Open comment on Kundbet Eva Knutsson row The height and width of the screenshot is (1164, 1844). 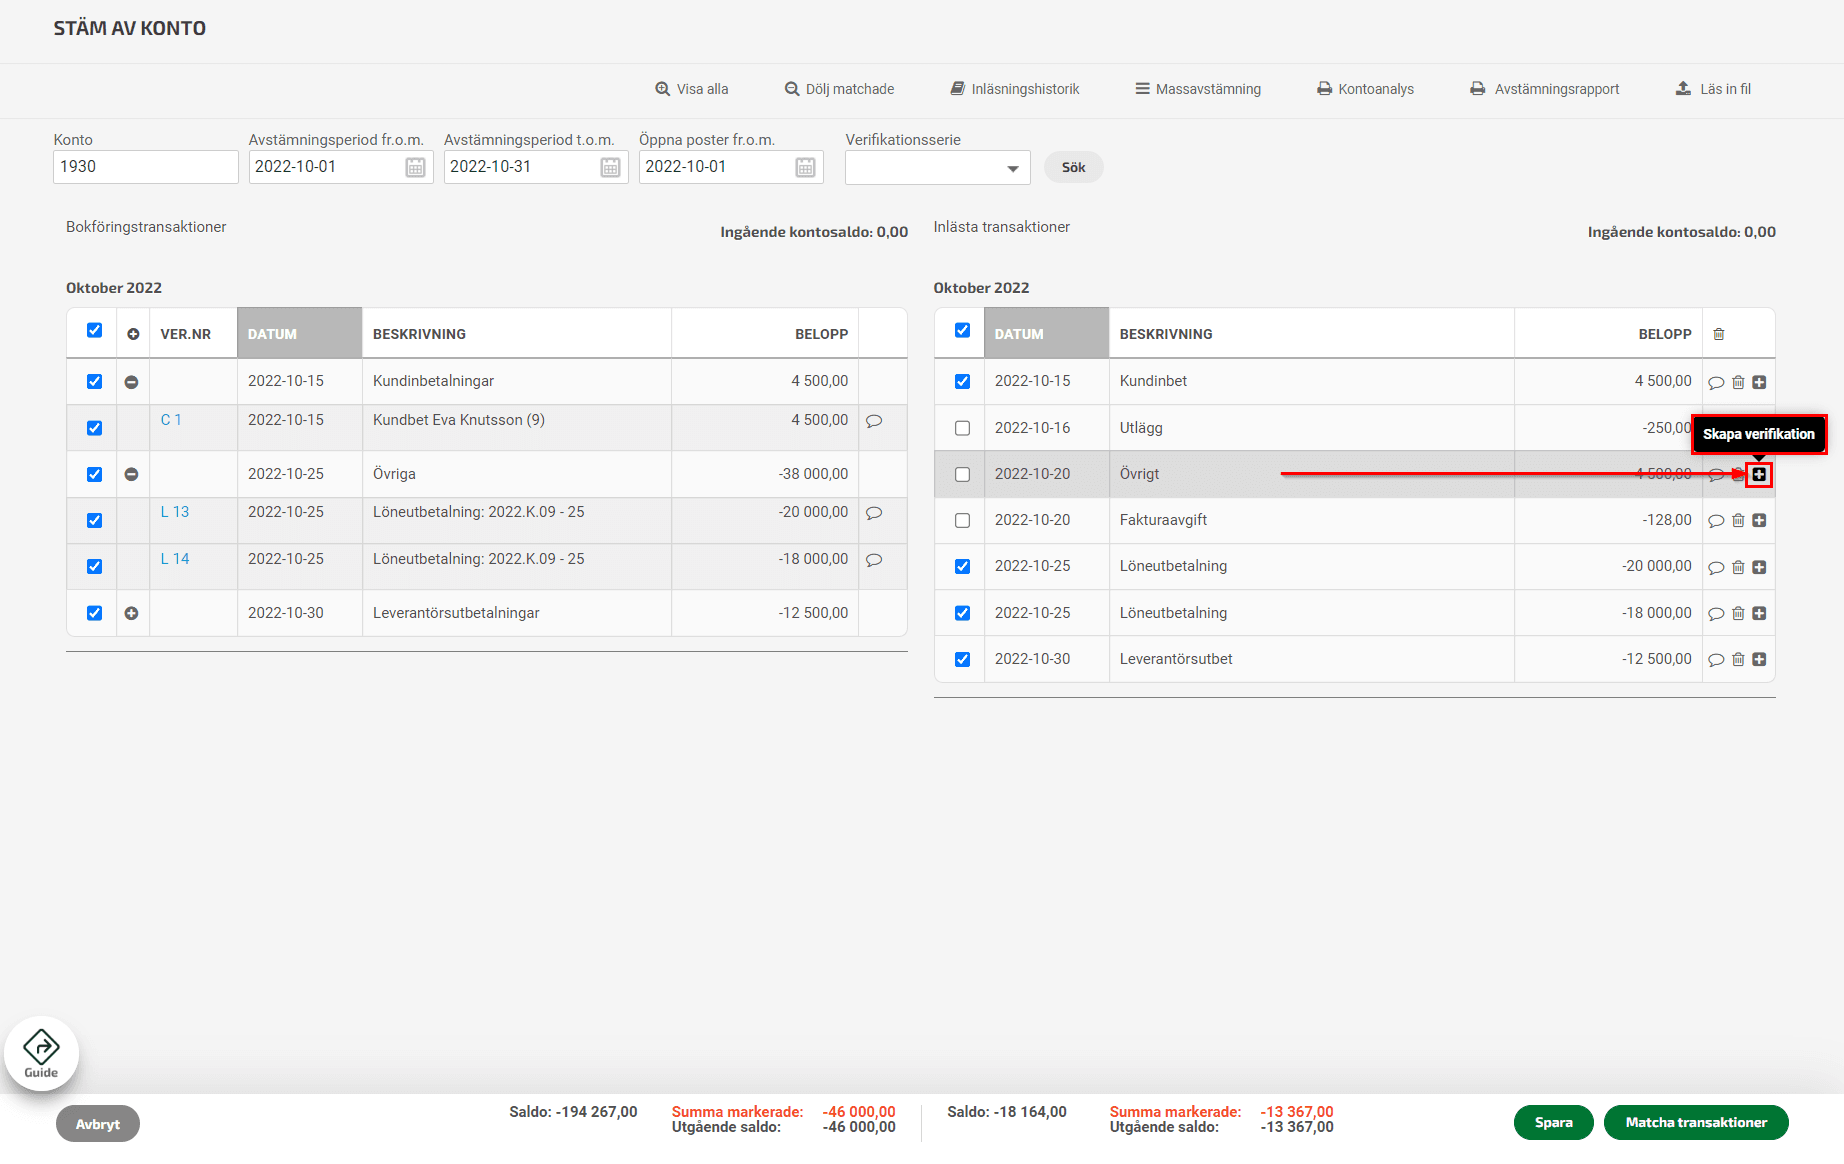(x=874, y=421)
